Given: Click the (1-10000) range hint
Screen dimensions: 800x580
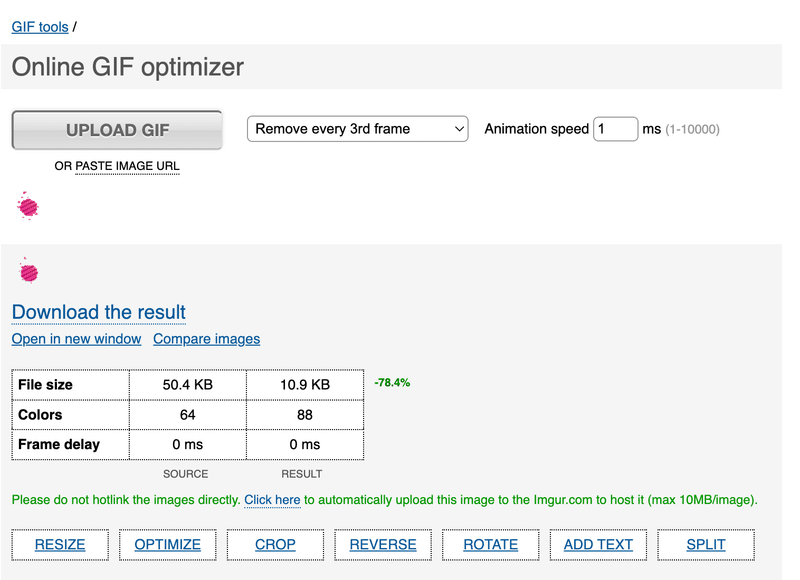Looking at the screenshot, I should pos(692,130).
